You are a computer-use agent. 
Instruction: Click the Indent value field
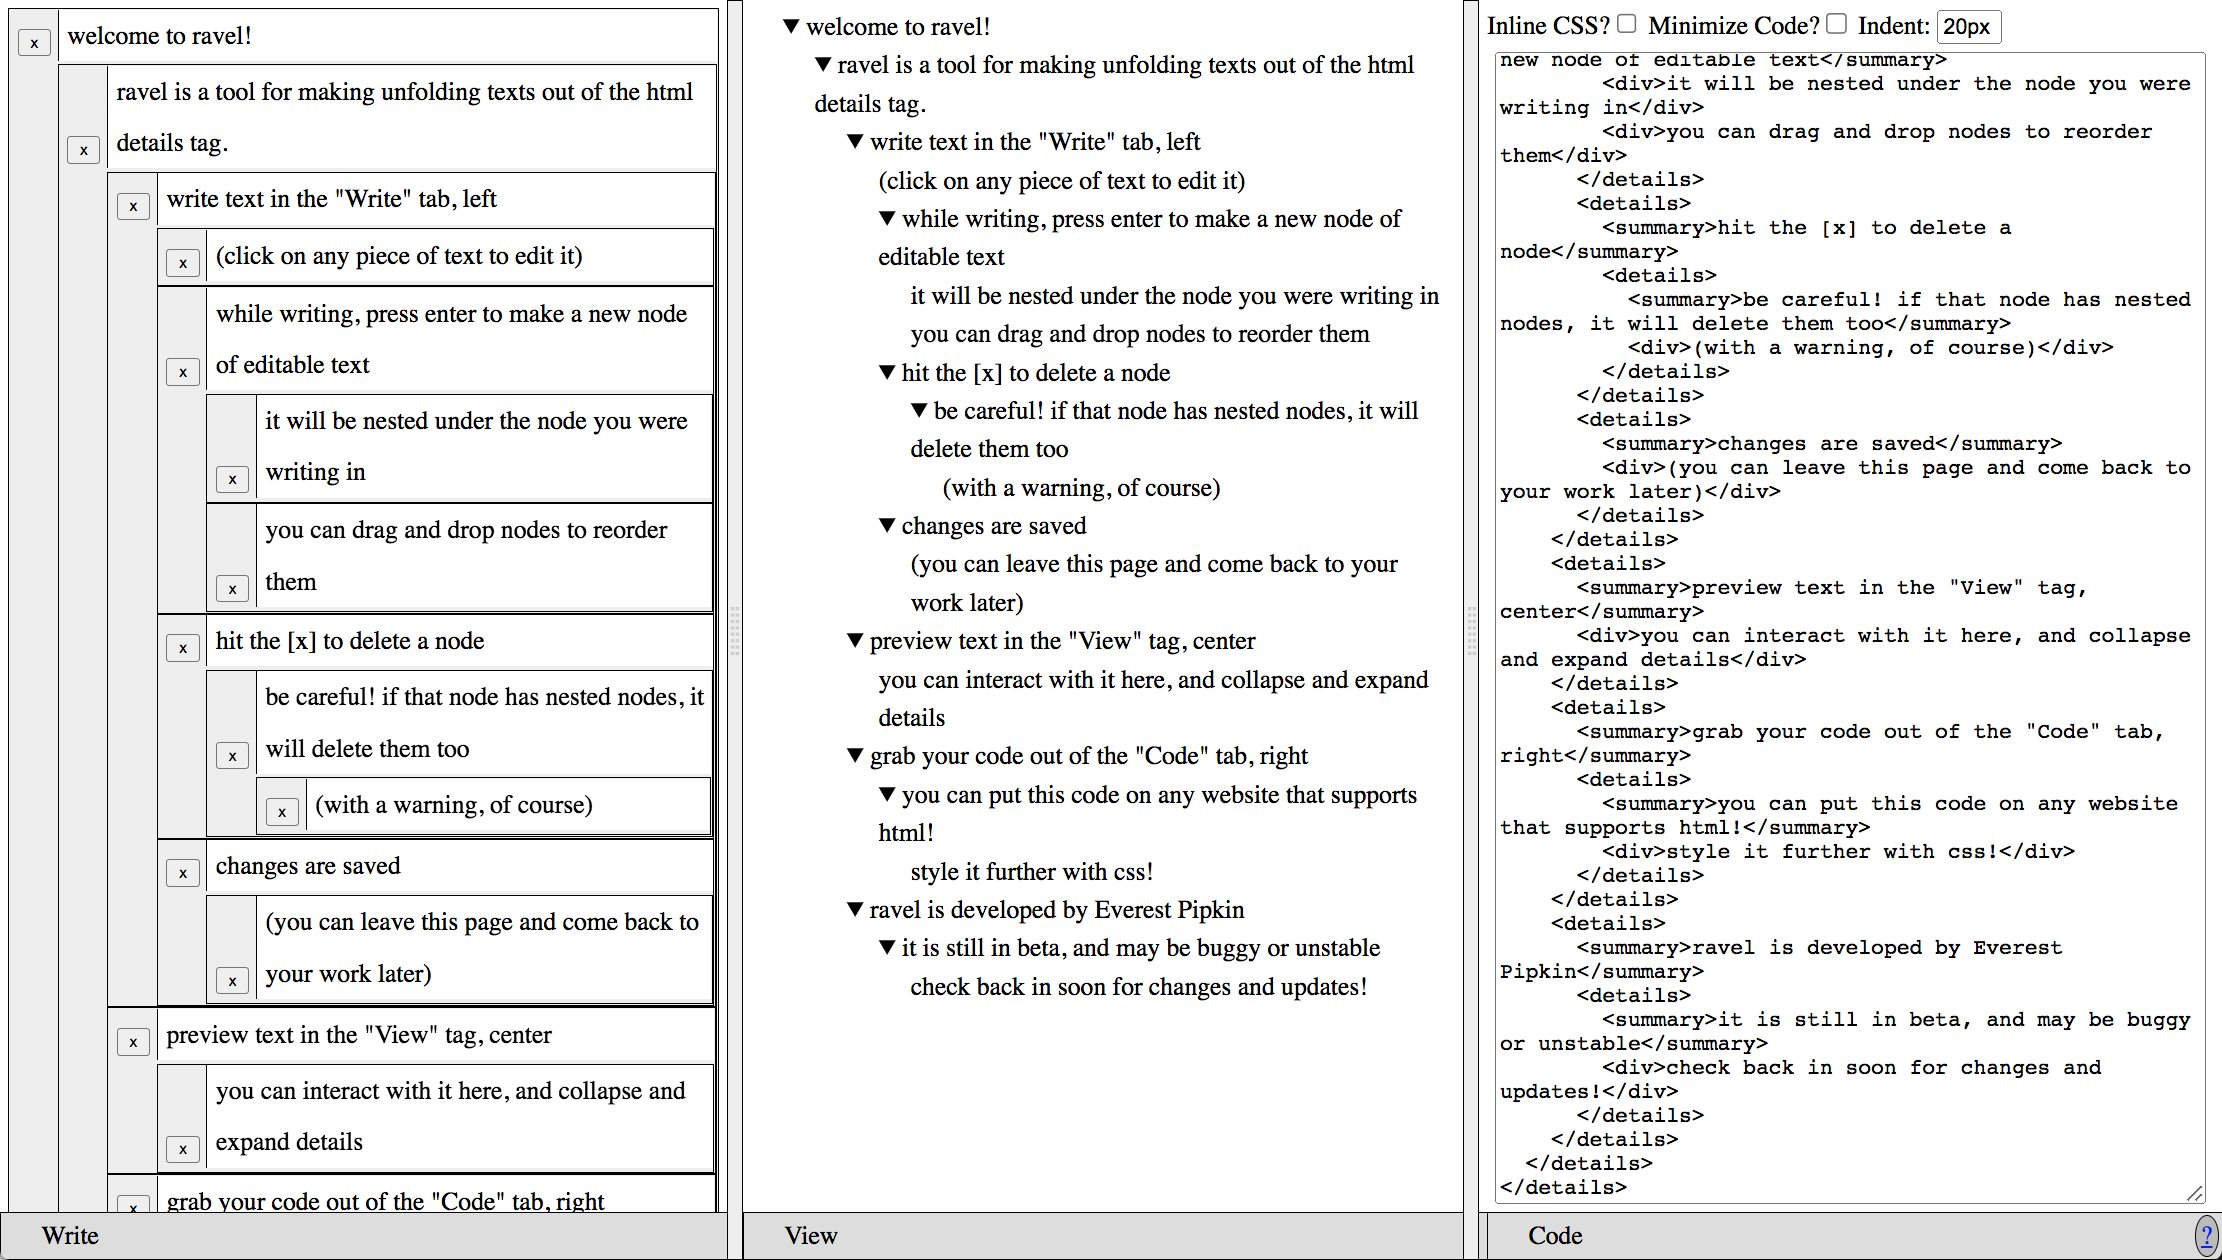tap(1967, 27)
